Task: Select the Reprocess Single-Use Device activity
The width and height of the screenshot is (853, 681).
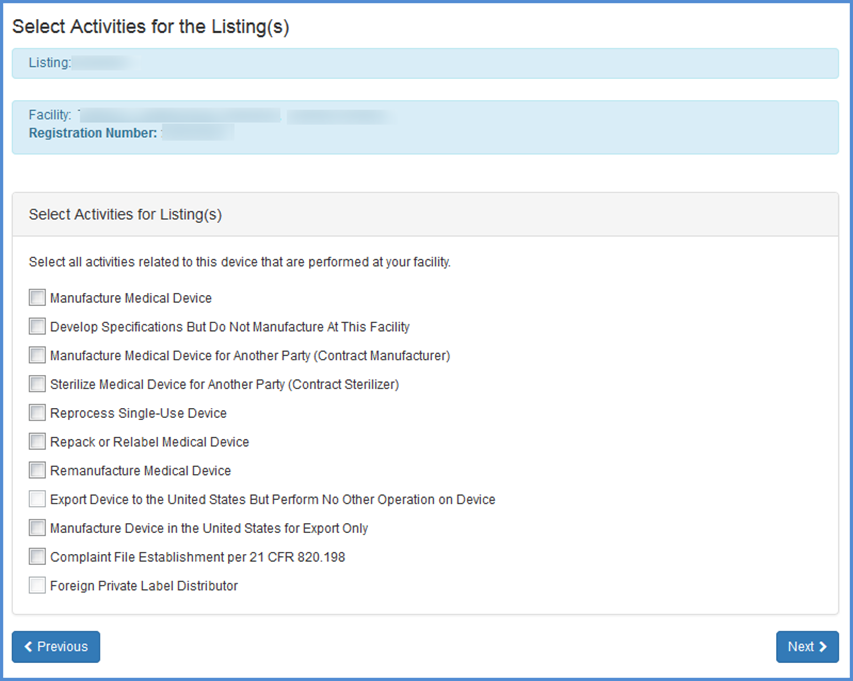Action: 37,412
